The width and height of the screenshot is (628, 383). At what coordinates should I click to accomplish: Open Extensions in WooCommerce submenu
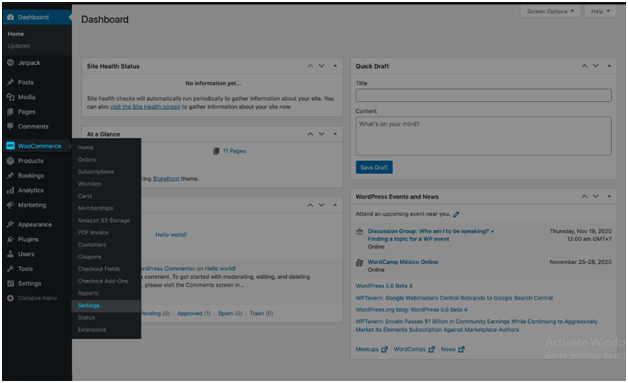coord(92,330)
